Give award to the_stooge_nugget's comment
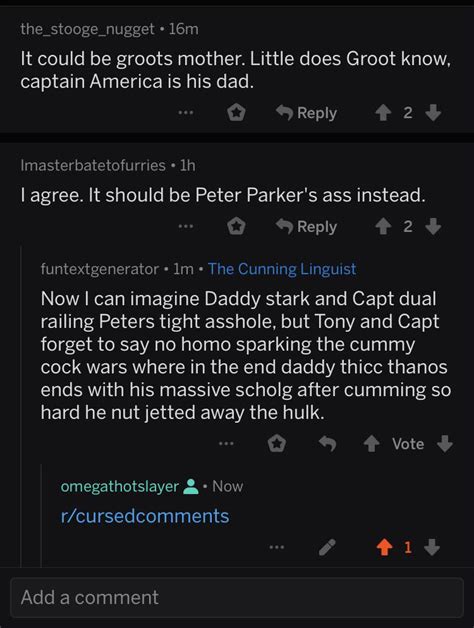The width and height of the screenshot is (474, 628). (236, 113)
